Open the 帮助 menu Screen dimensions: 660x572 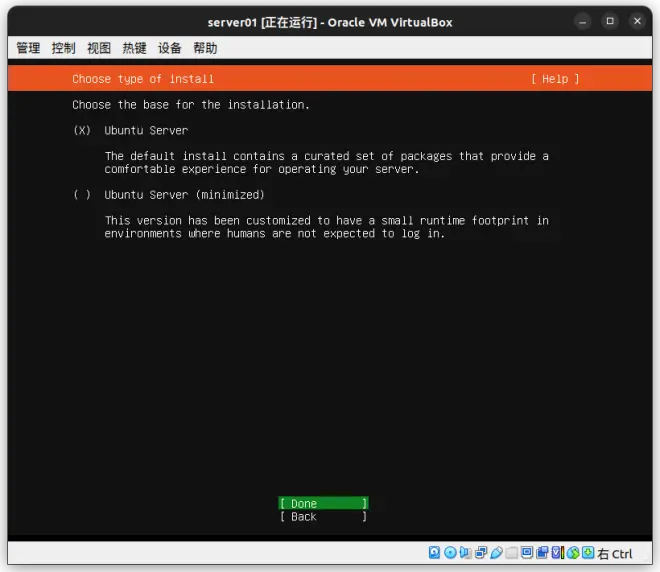(x=205, y=48)
